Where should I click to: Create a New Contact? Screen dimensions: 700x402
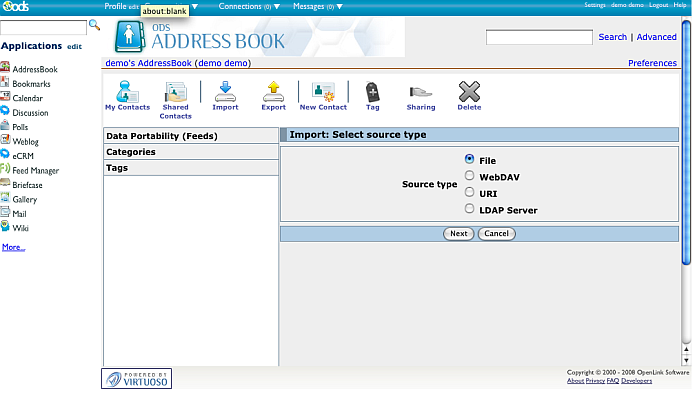[323, 96]
